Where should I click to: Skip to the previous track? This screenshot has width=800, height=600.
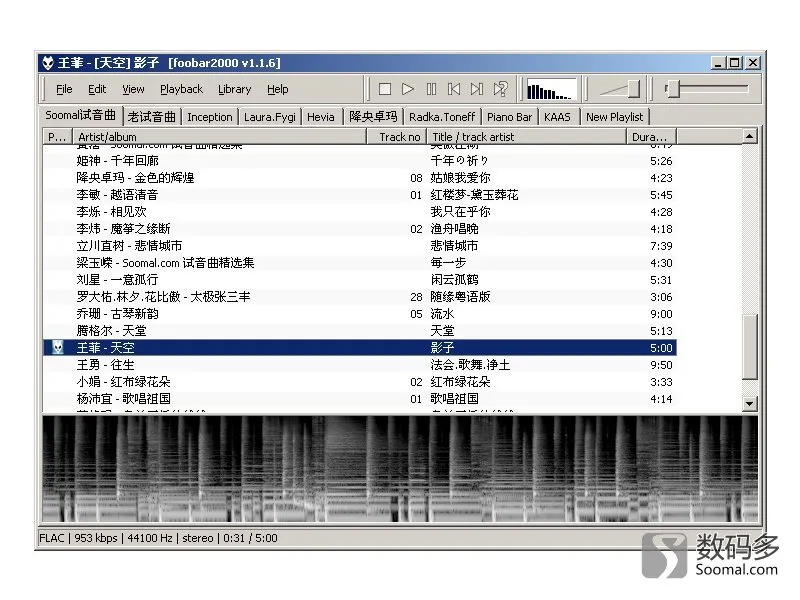coord(454,89)
